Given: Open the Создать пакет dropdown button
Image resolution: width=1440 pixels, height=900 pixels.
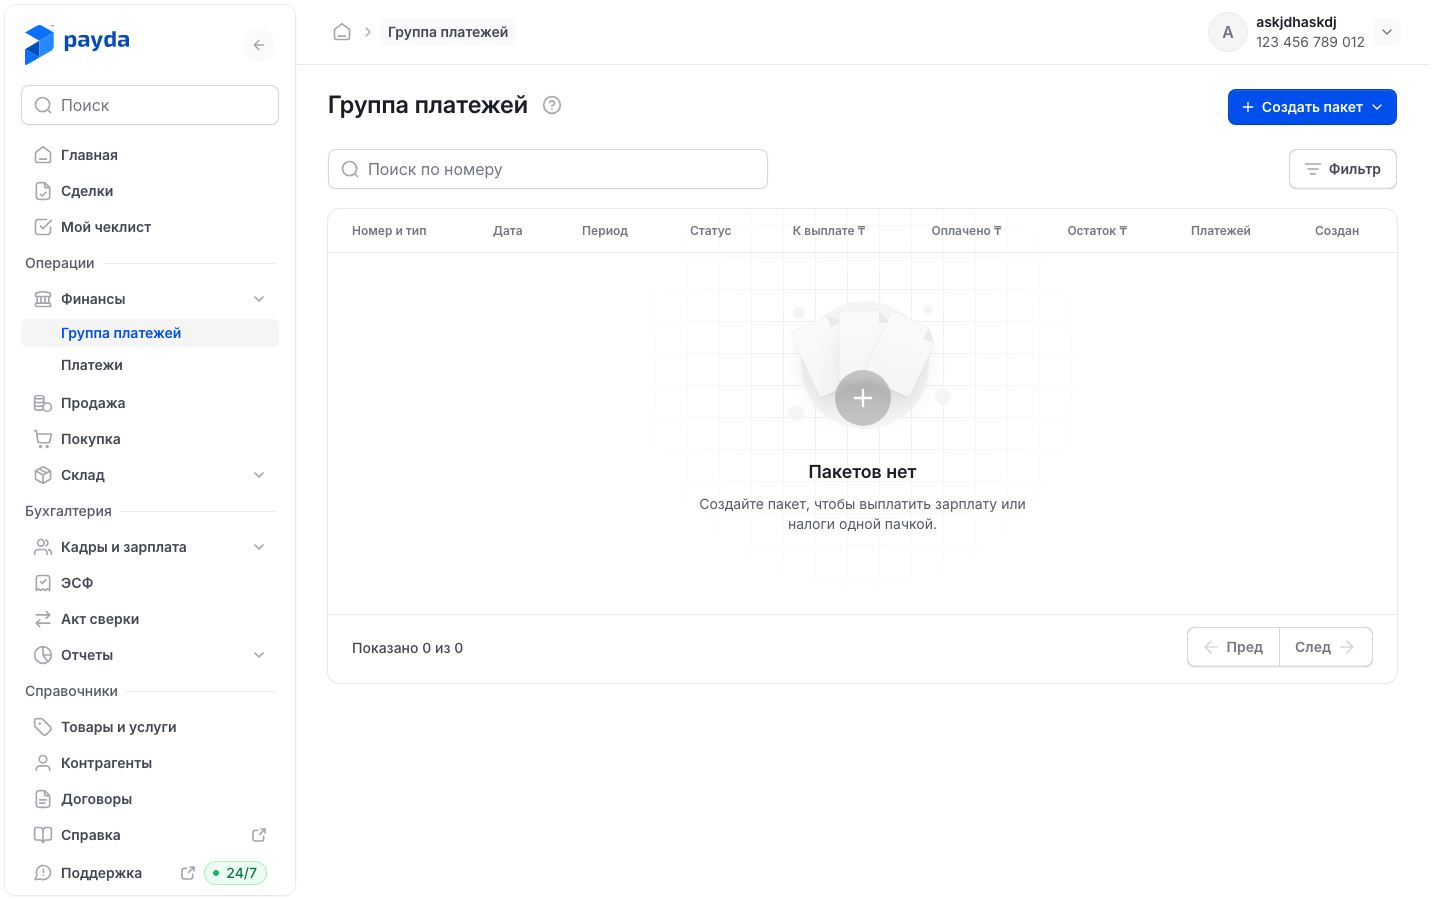Looking at the screenshot, I should pyautogui.click(x=1312, y=107).
